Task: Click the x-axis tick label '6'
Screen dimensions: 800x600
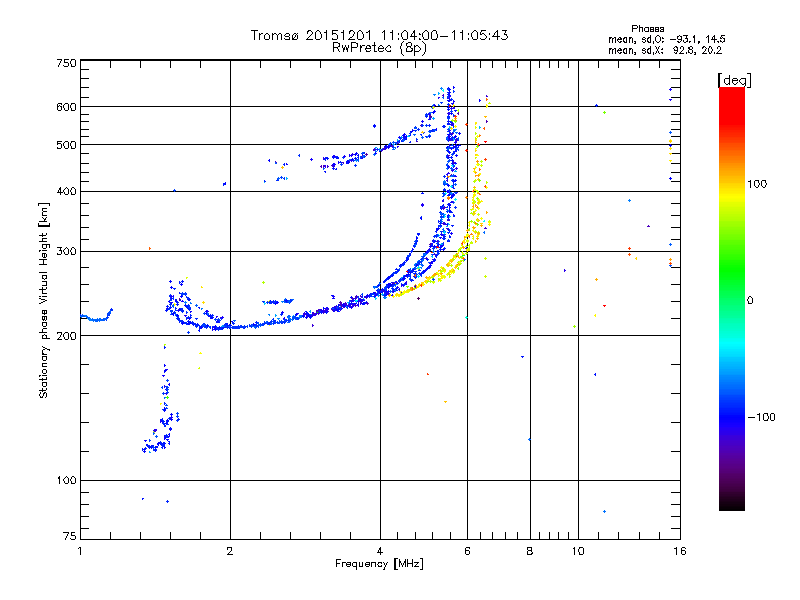Action: click(467, 551)
